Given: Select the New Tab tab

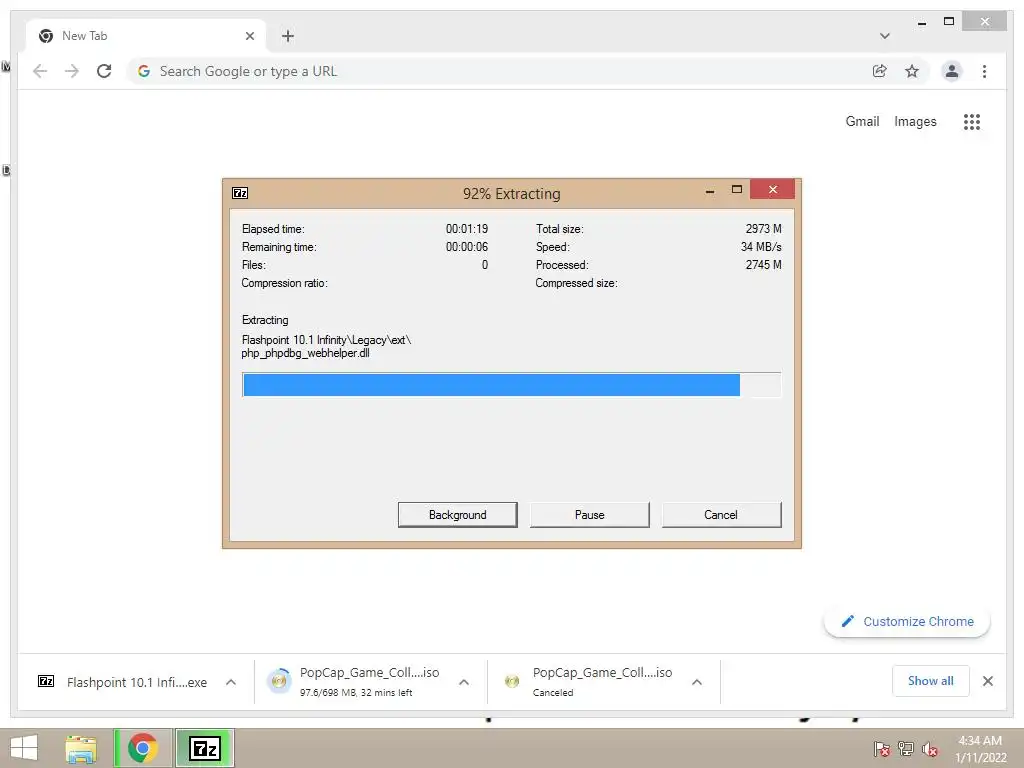Looking at the screenshot, I should point(145,36).
